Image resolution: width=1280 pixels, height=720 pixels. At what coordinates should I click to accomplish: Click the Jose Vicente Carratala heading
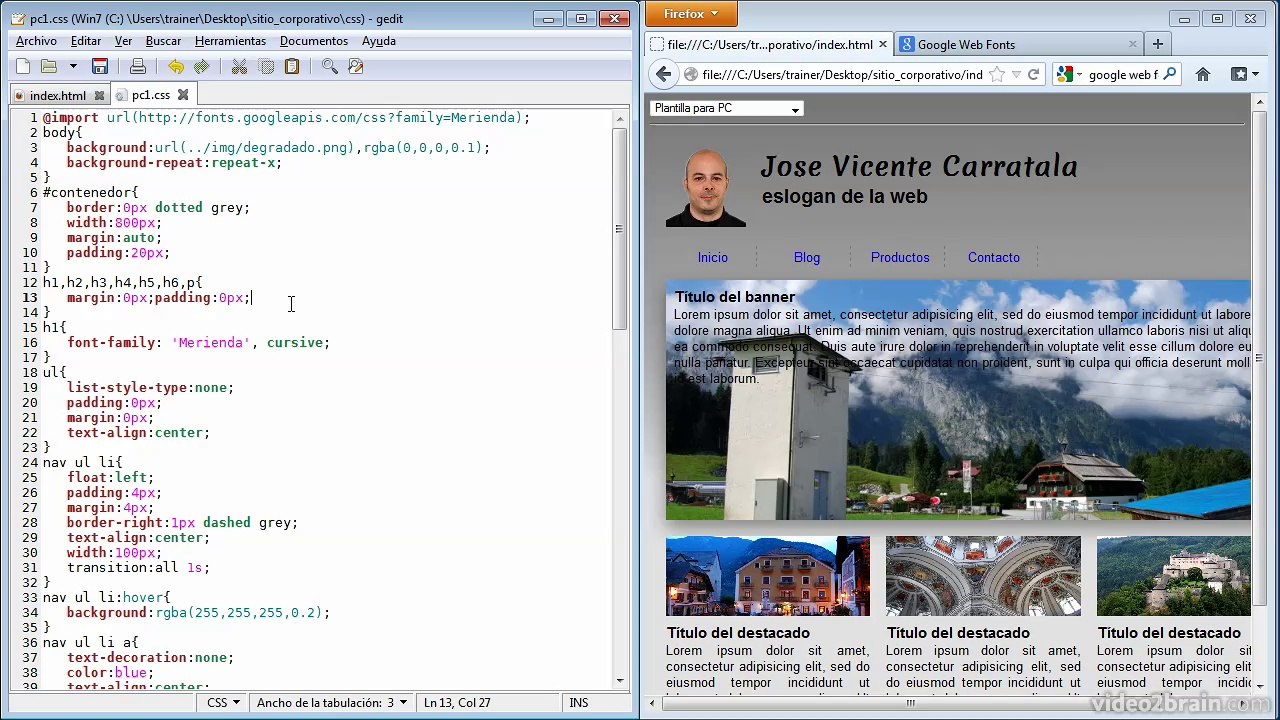pyautogui.click(x=919, y=166)
